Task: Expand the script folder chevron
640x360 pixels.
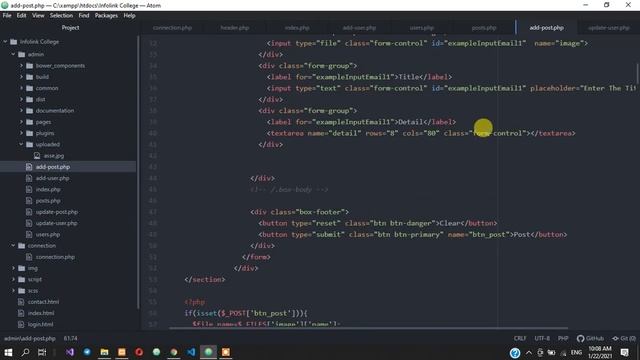Action: click(13, 279)
